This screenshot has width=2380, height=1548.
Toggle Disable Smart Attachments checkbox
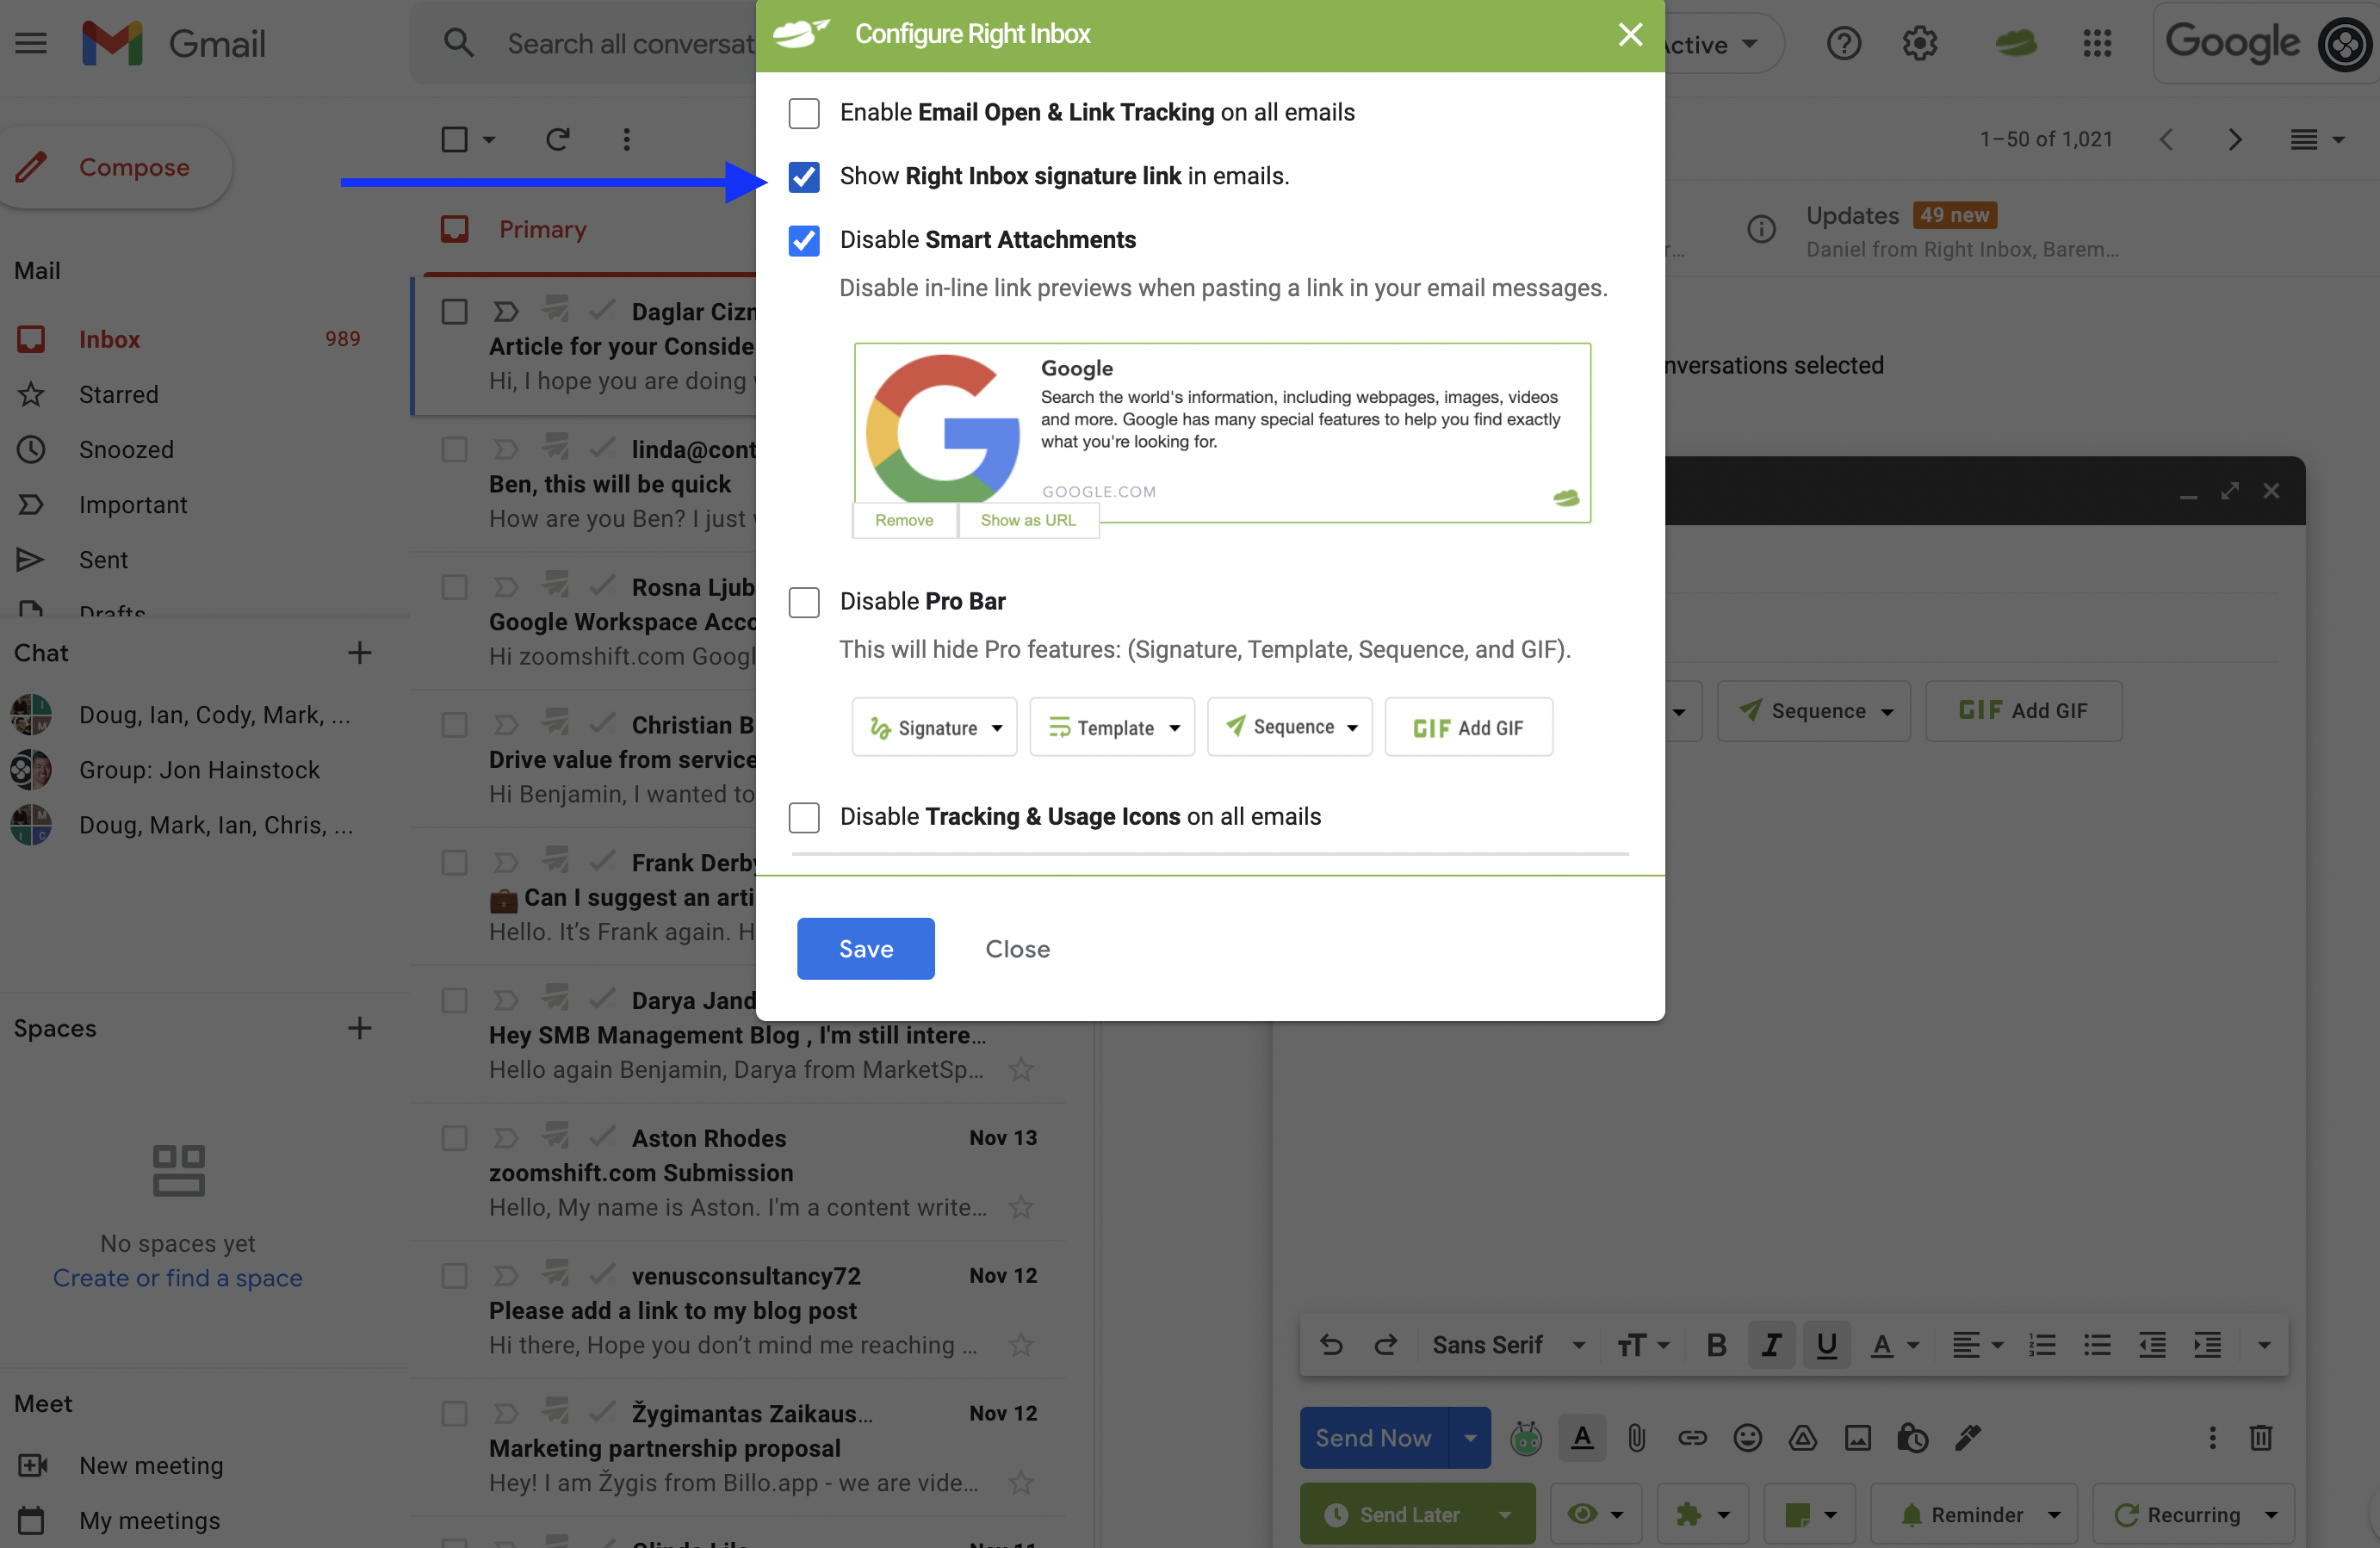point(803,239)
